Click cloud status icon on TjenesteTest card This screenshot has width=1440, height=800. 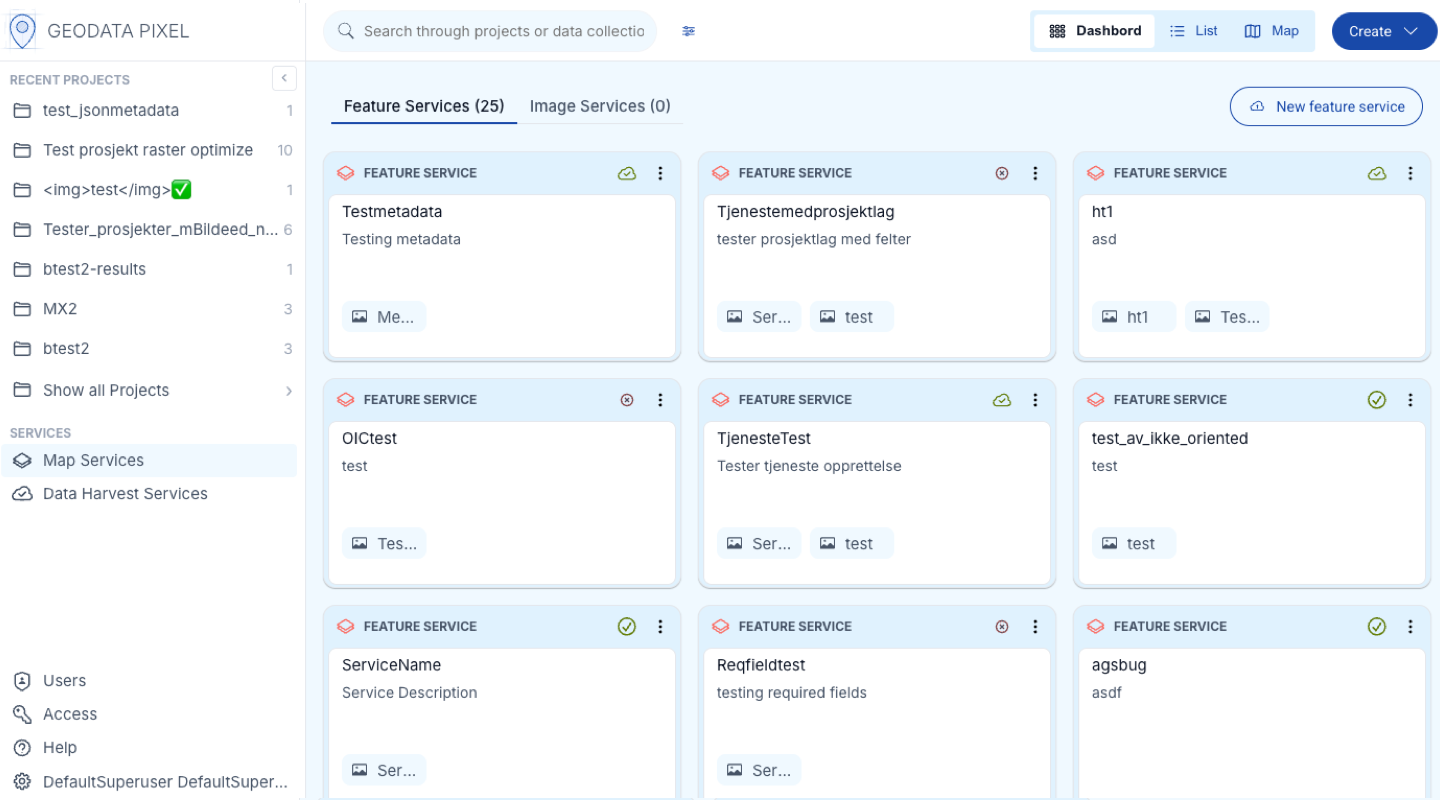pyautogui.click(x=1002, y=400)
